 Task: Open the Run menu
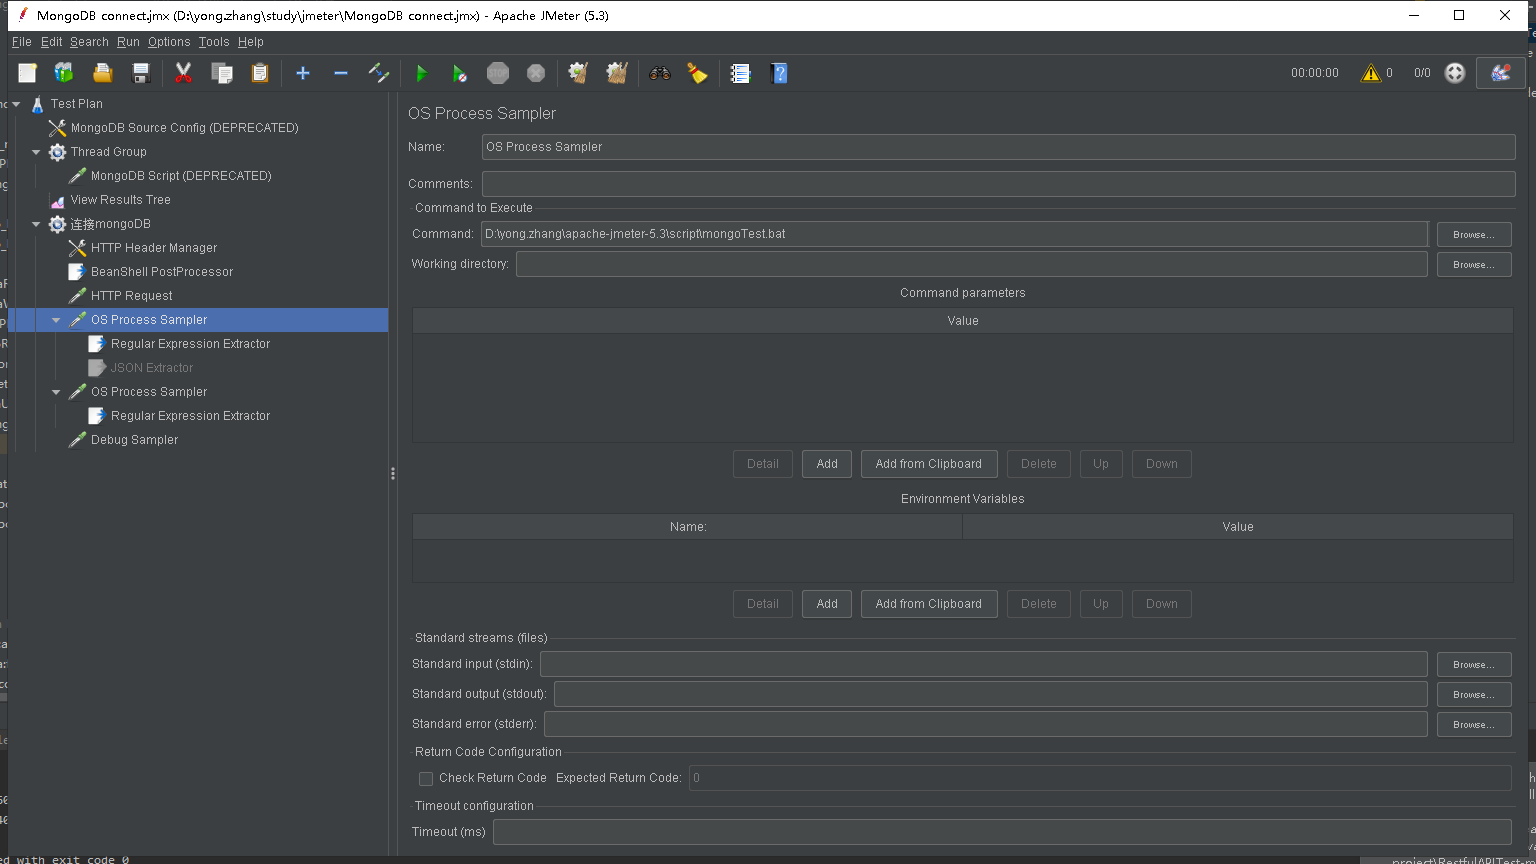click(128, 42)
